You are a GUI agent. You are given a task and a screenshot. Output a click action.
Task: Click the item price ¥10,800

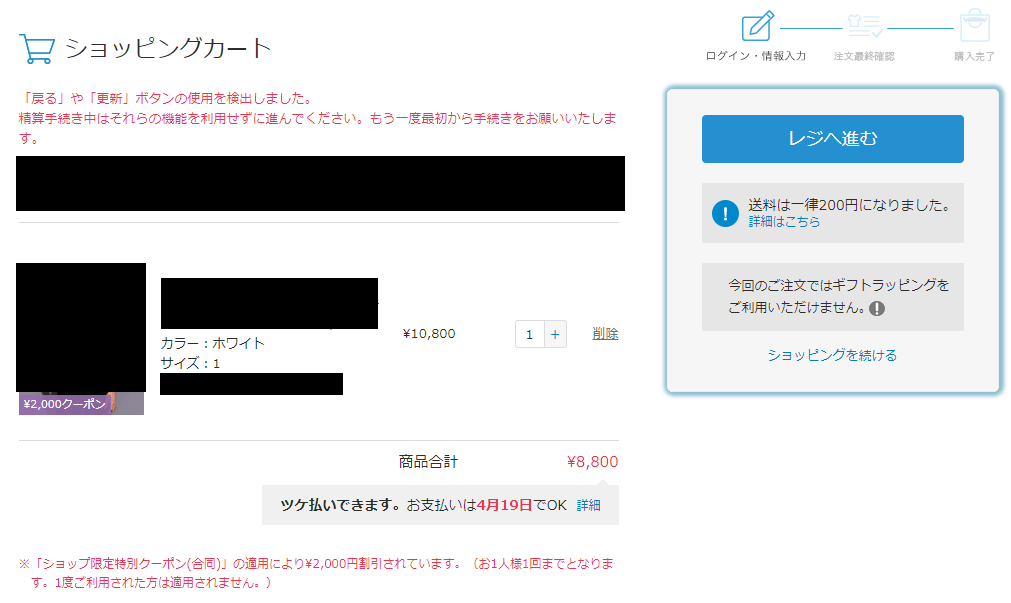coord(429,333)
